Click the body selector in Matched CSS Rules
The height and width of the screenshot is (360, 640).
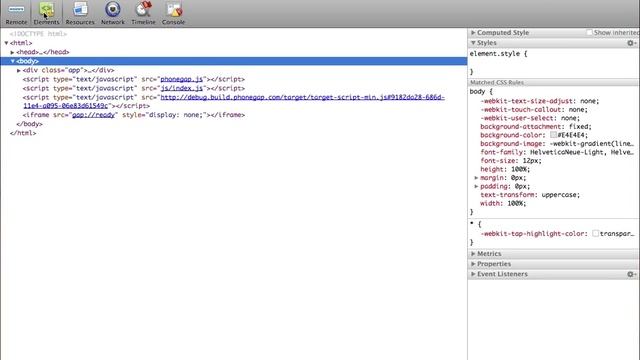(477, 92)
